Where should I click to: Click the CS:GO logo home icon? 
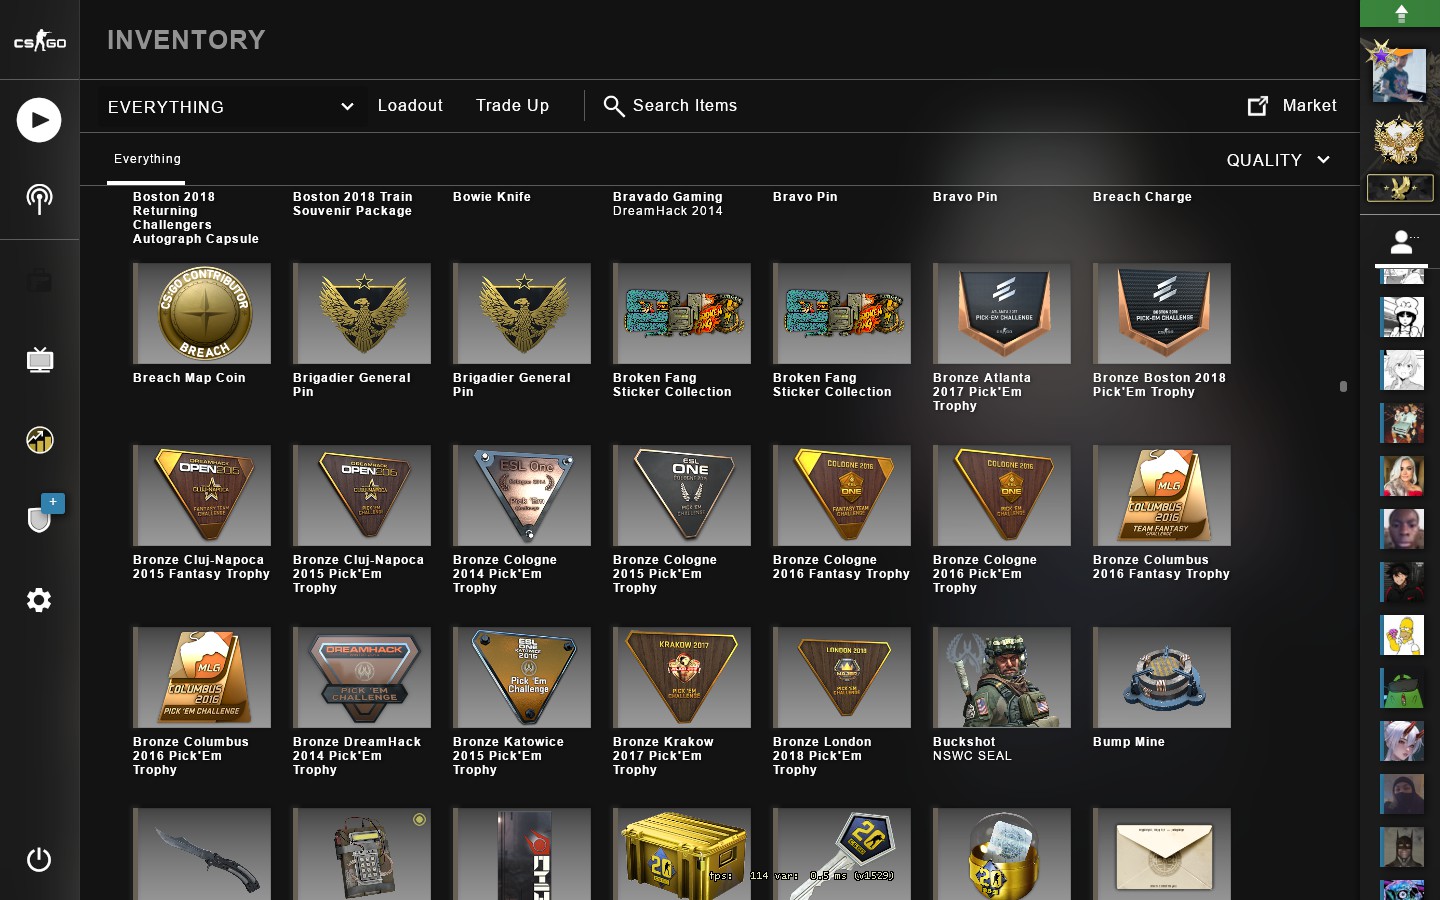point(40,40)
